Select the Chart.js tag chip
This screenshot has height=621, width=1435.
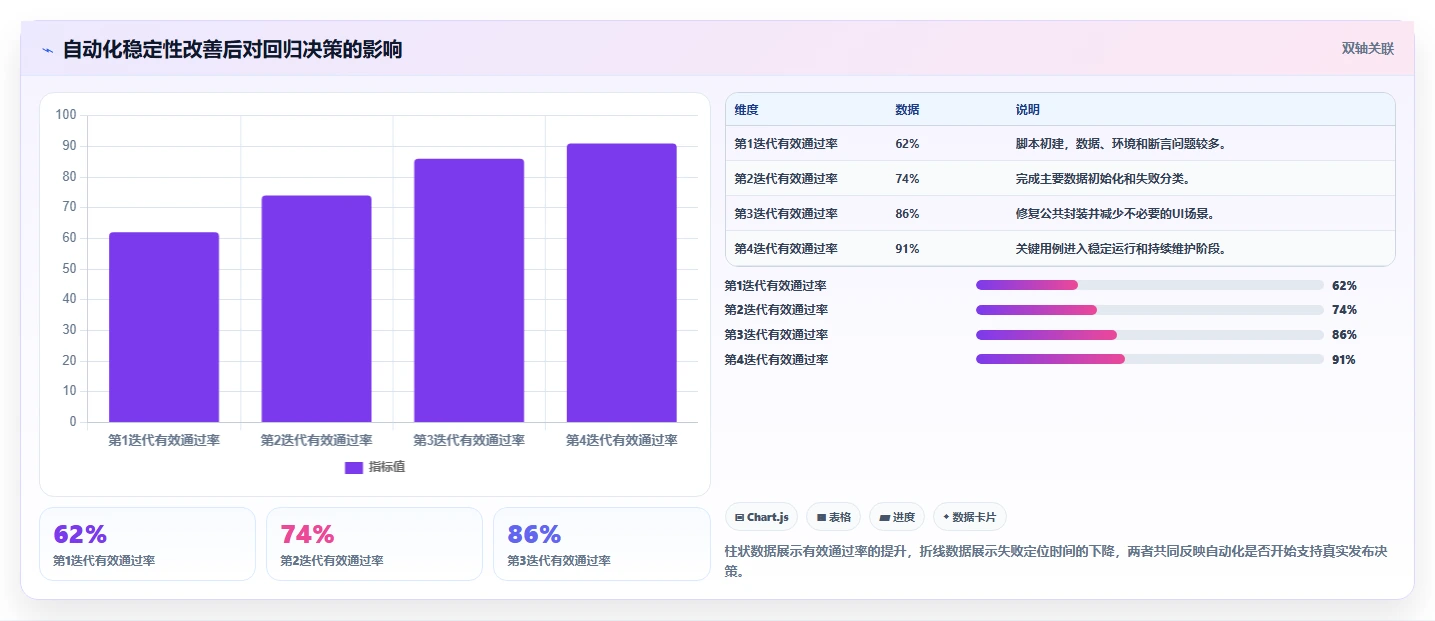[761, 517]
